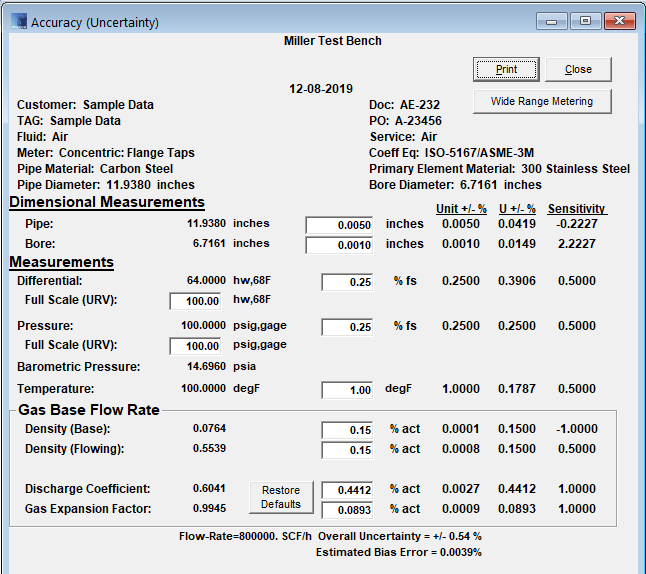
Task: Edit the Pressure % fs accuracy field
Action: coord(349,327)
